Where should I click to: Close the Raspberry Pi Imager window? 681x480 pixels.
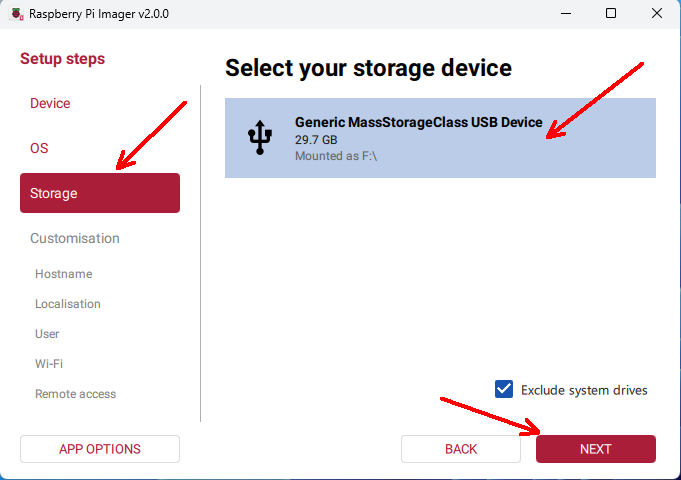tap(656, 13)
